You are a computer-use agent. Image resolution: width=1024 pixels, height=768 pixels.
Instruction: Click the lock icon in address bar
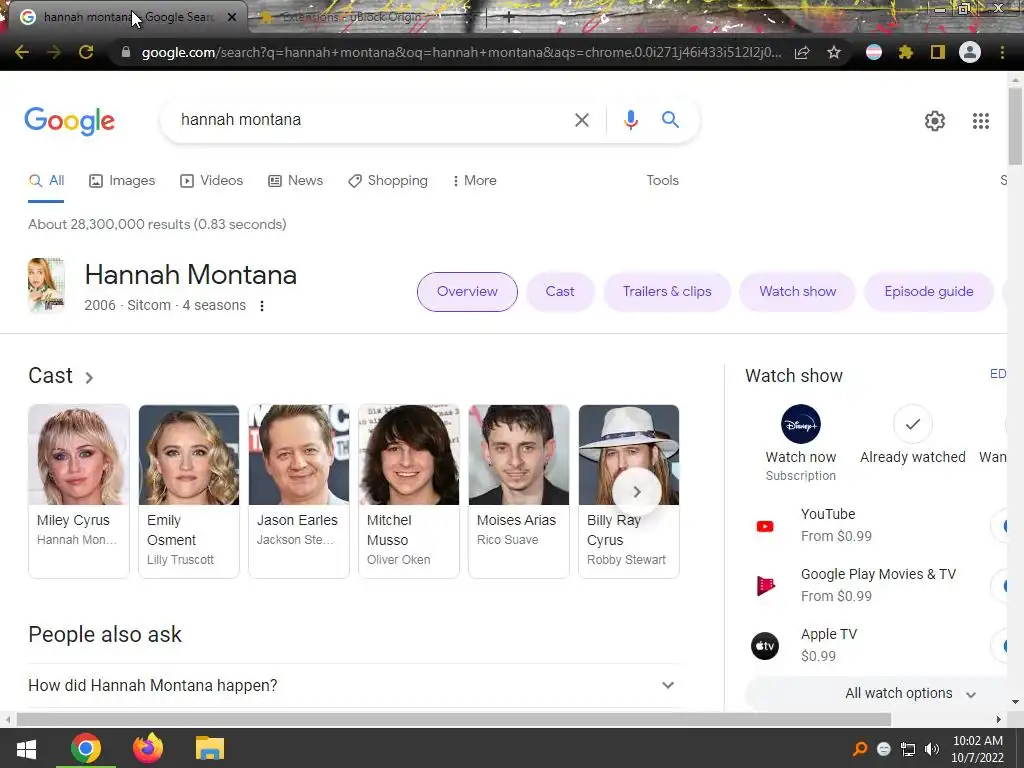coord(125,52)
